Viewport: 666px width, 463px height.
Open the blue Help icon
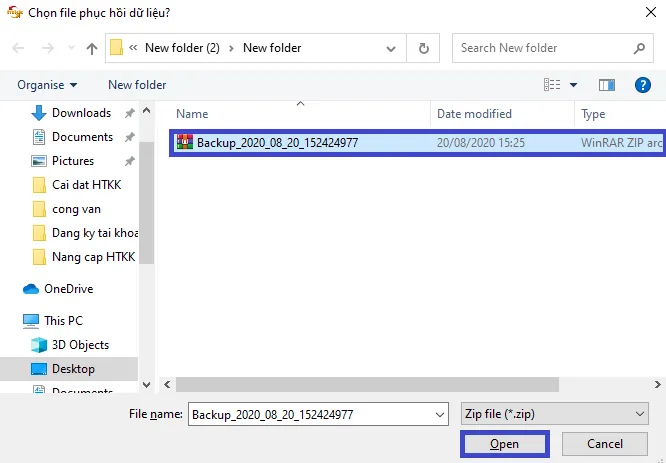click(643, 85)
